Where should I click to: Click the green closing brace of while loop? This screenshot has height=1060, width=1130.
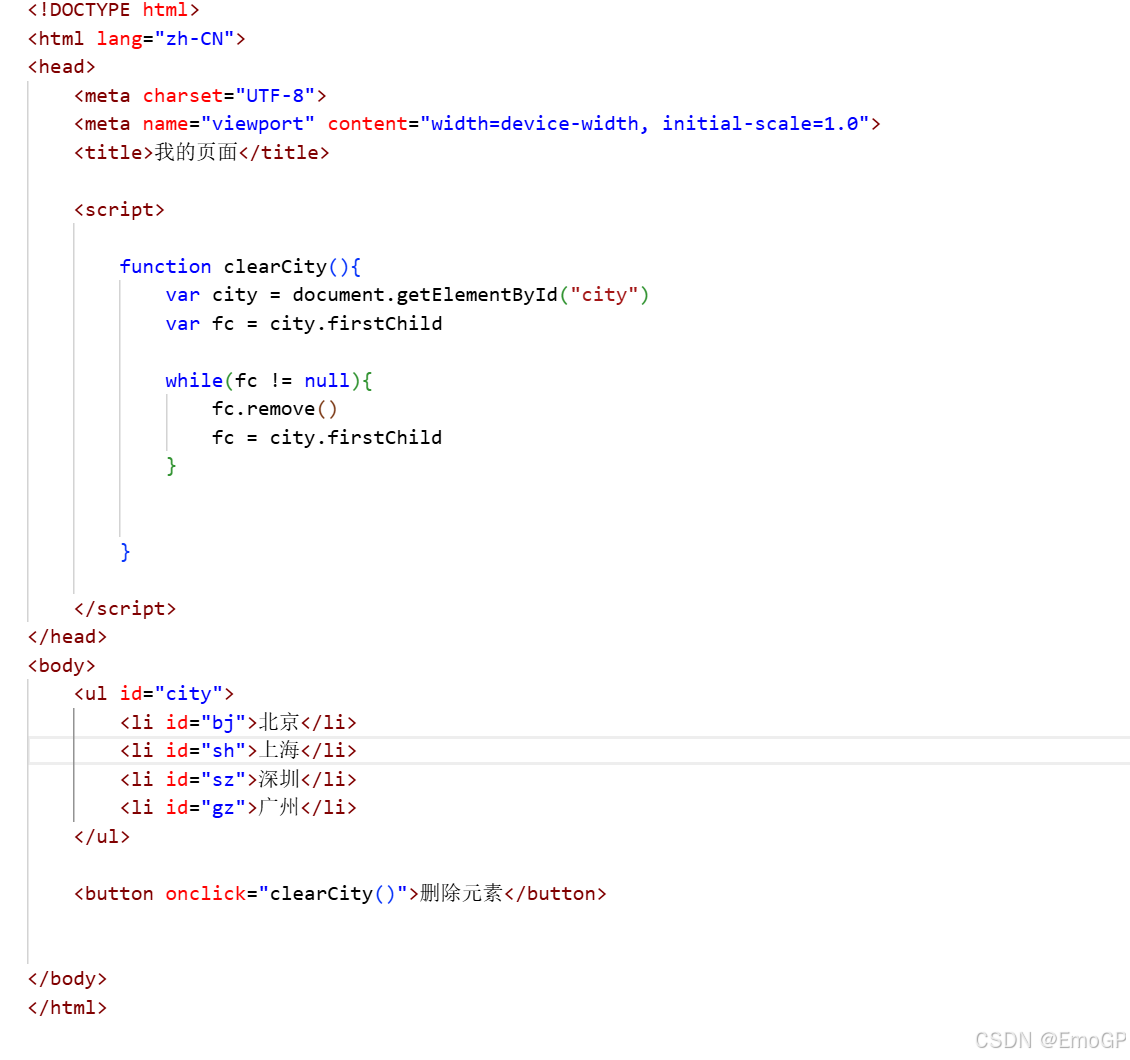(x=171, y=466)
